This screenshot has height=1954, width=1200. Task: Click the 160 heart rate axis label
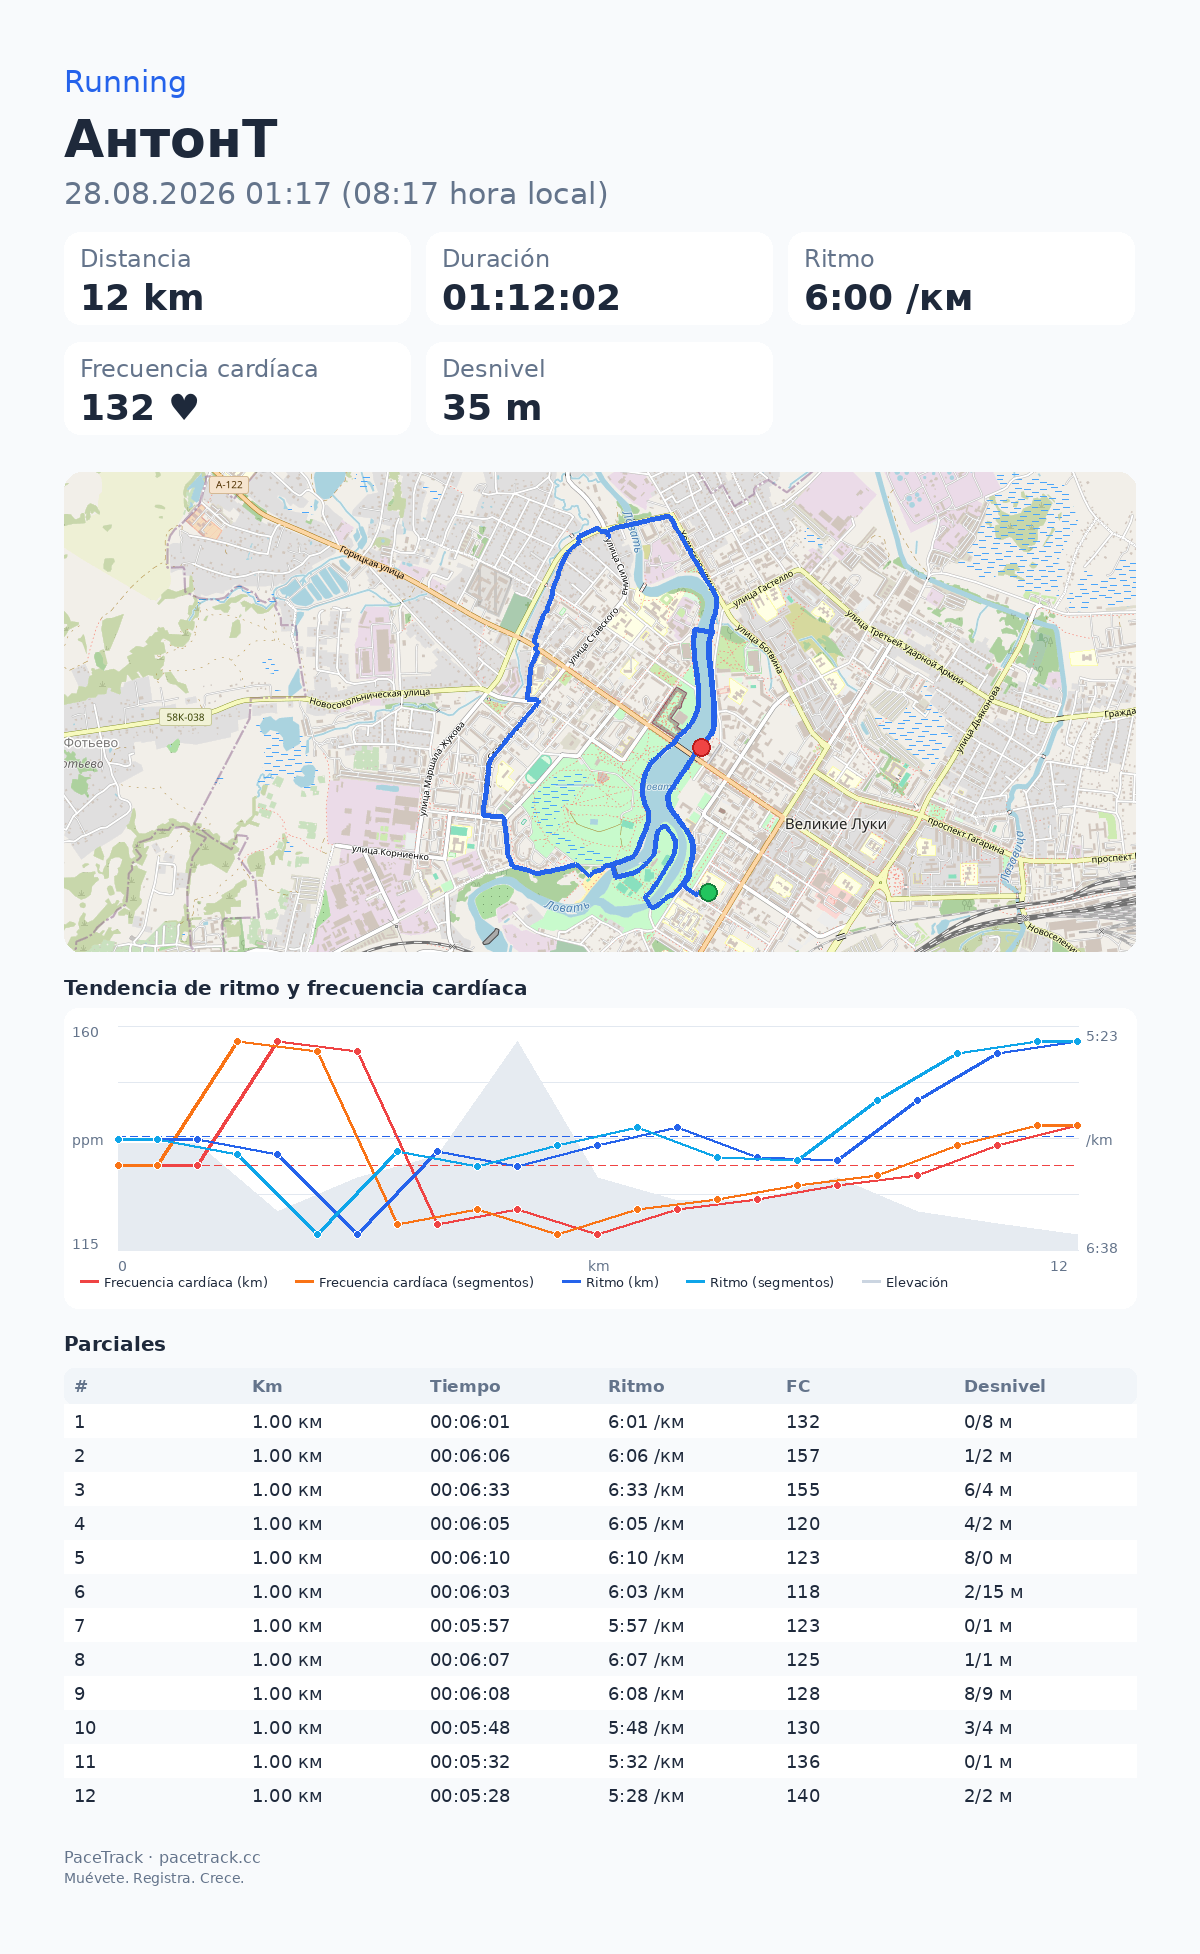tap(86, 1032)
